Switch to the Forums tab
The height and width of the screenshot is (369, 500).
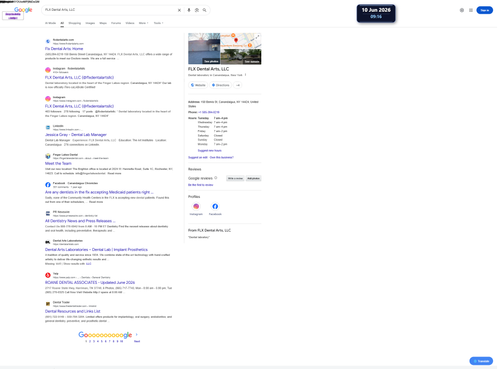click(116, 23)
